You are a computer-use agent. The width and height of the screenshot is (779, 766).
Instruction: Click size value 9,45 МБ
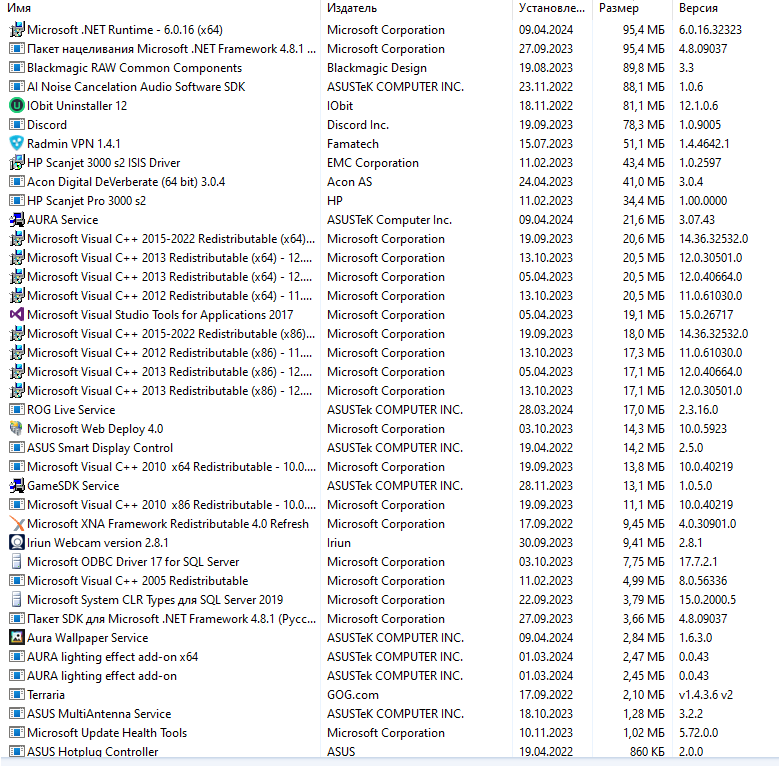pyautogui.click(x=643, y=524)
